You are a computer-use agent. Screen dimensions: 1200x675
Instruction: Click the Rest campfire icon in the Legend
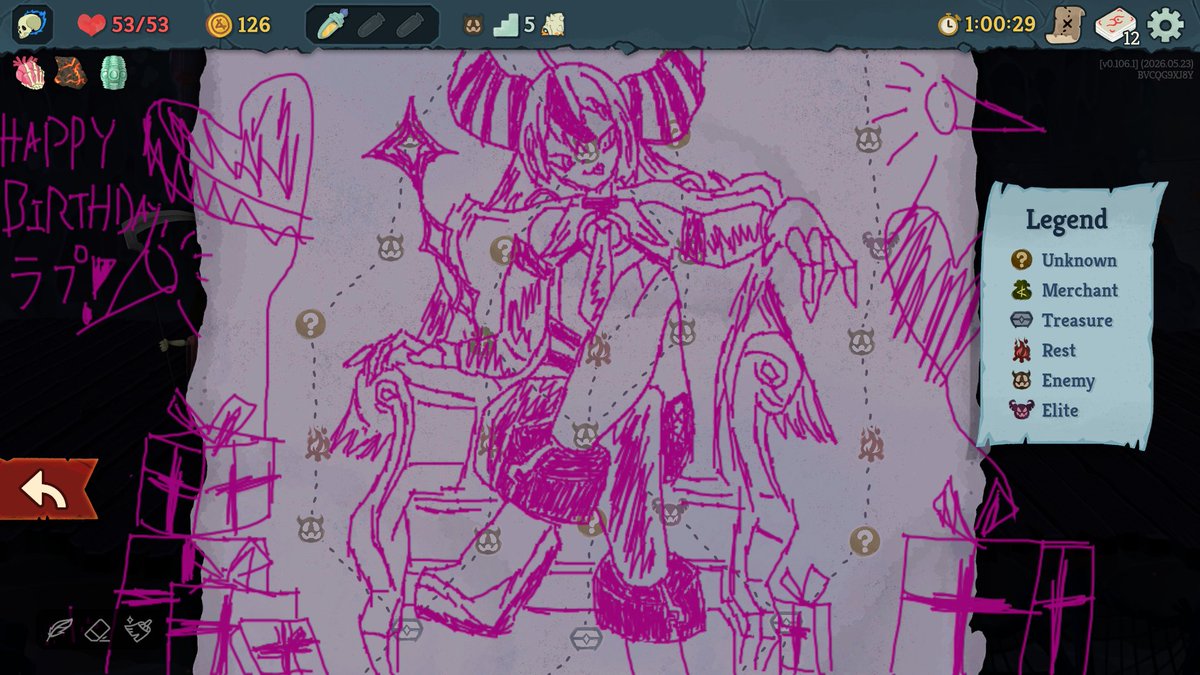(x=1021, y=350)
